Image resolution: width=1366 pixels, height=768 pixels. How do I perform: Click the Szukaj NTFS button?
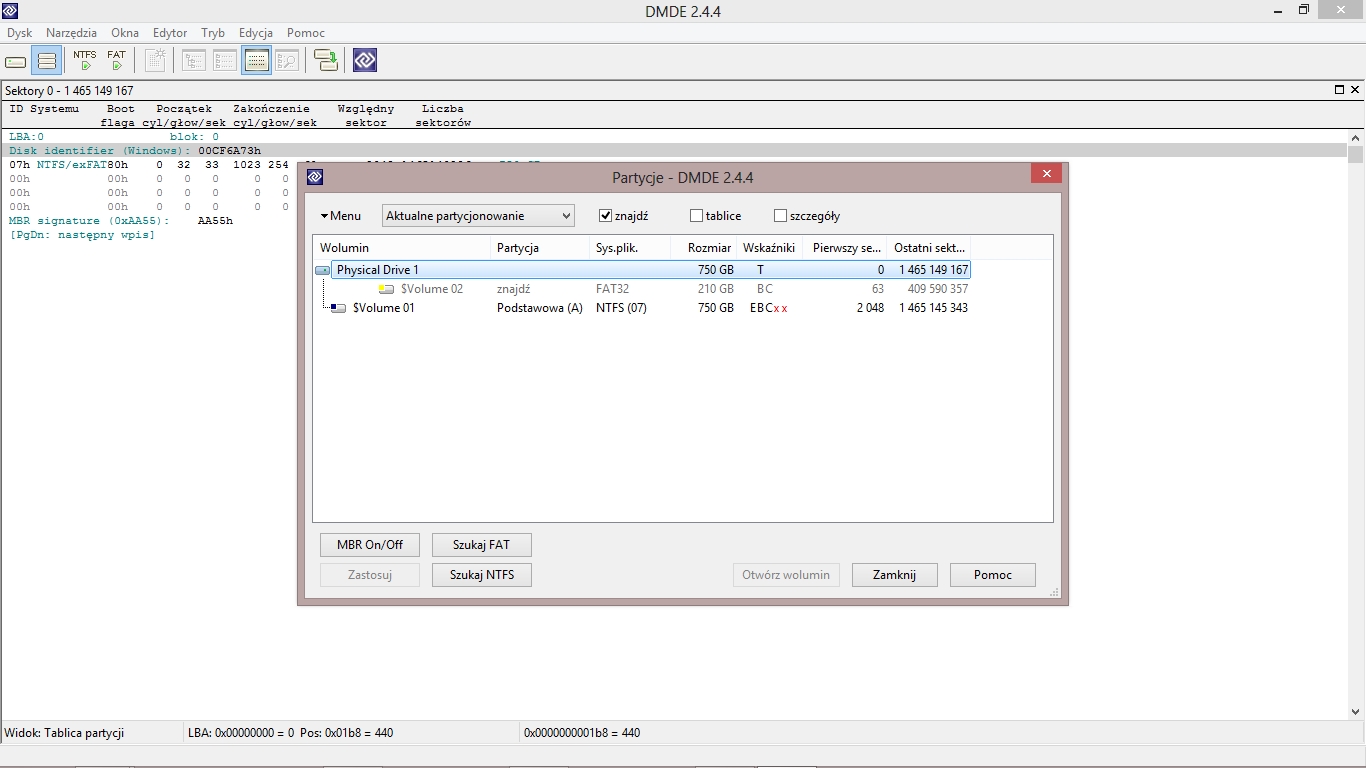482,575
